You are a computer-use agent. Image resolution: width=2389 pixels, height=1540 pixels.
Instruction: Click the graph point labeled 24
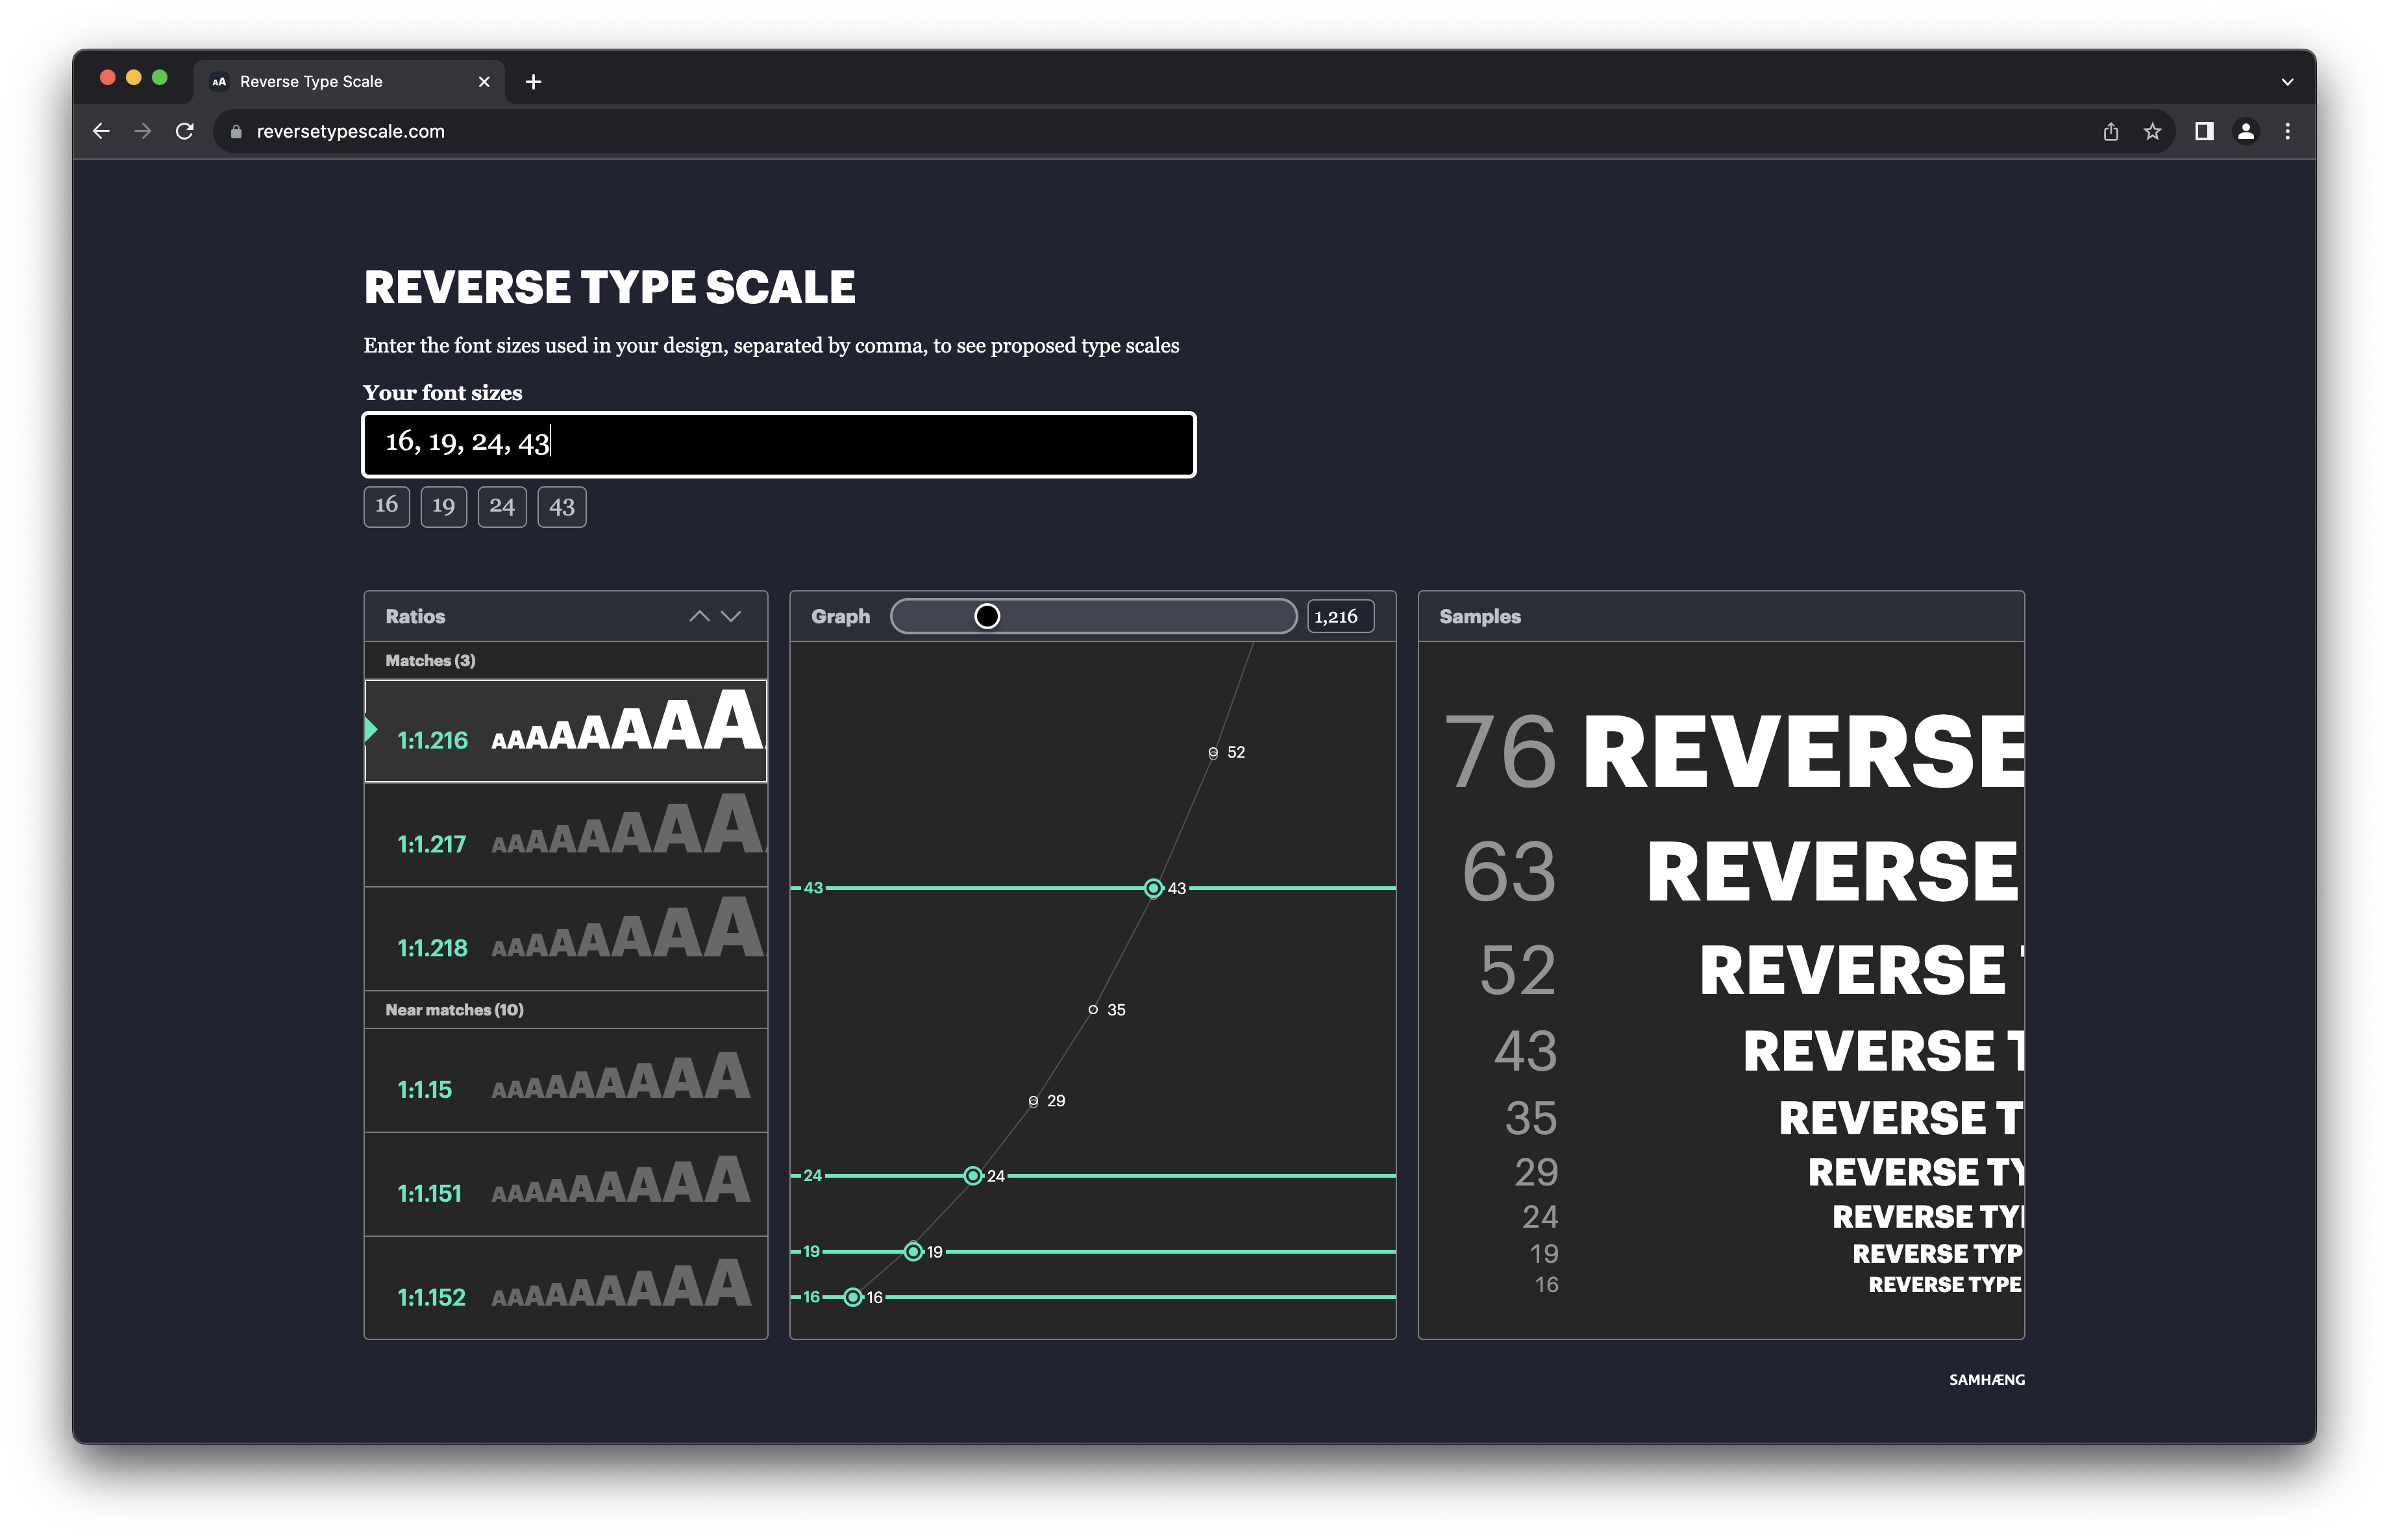pyautogui.click(x=972, y=1176)
